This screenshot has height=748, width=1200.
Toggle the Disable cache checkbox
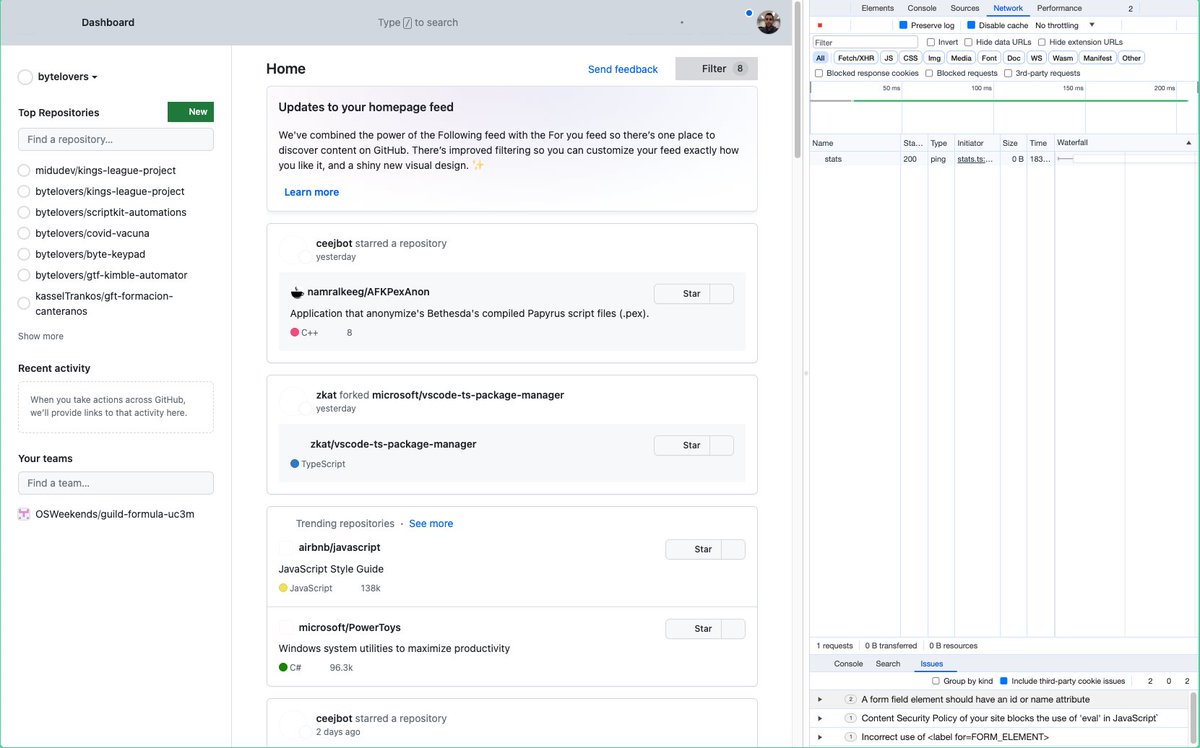tap(971, 25)
